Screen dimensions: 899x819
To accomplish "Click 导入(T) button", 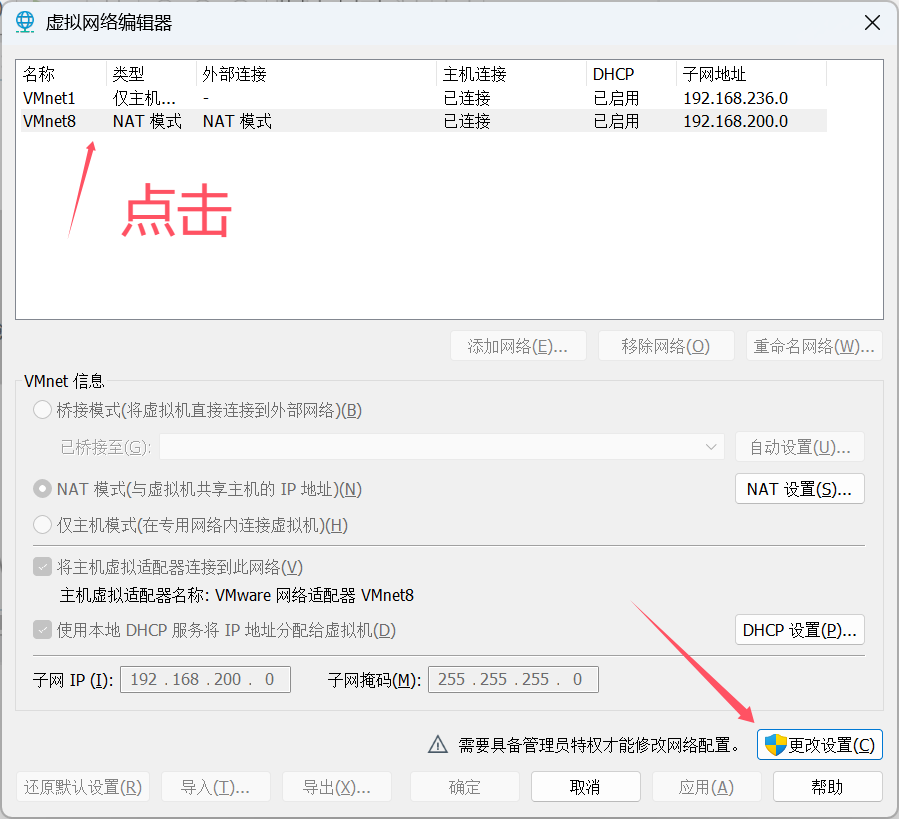I will 216,787.
